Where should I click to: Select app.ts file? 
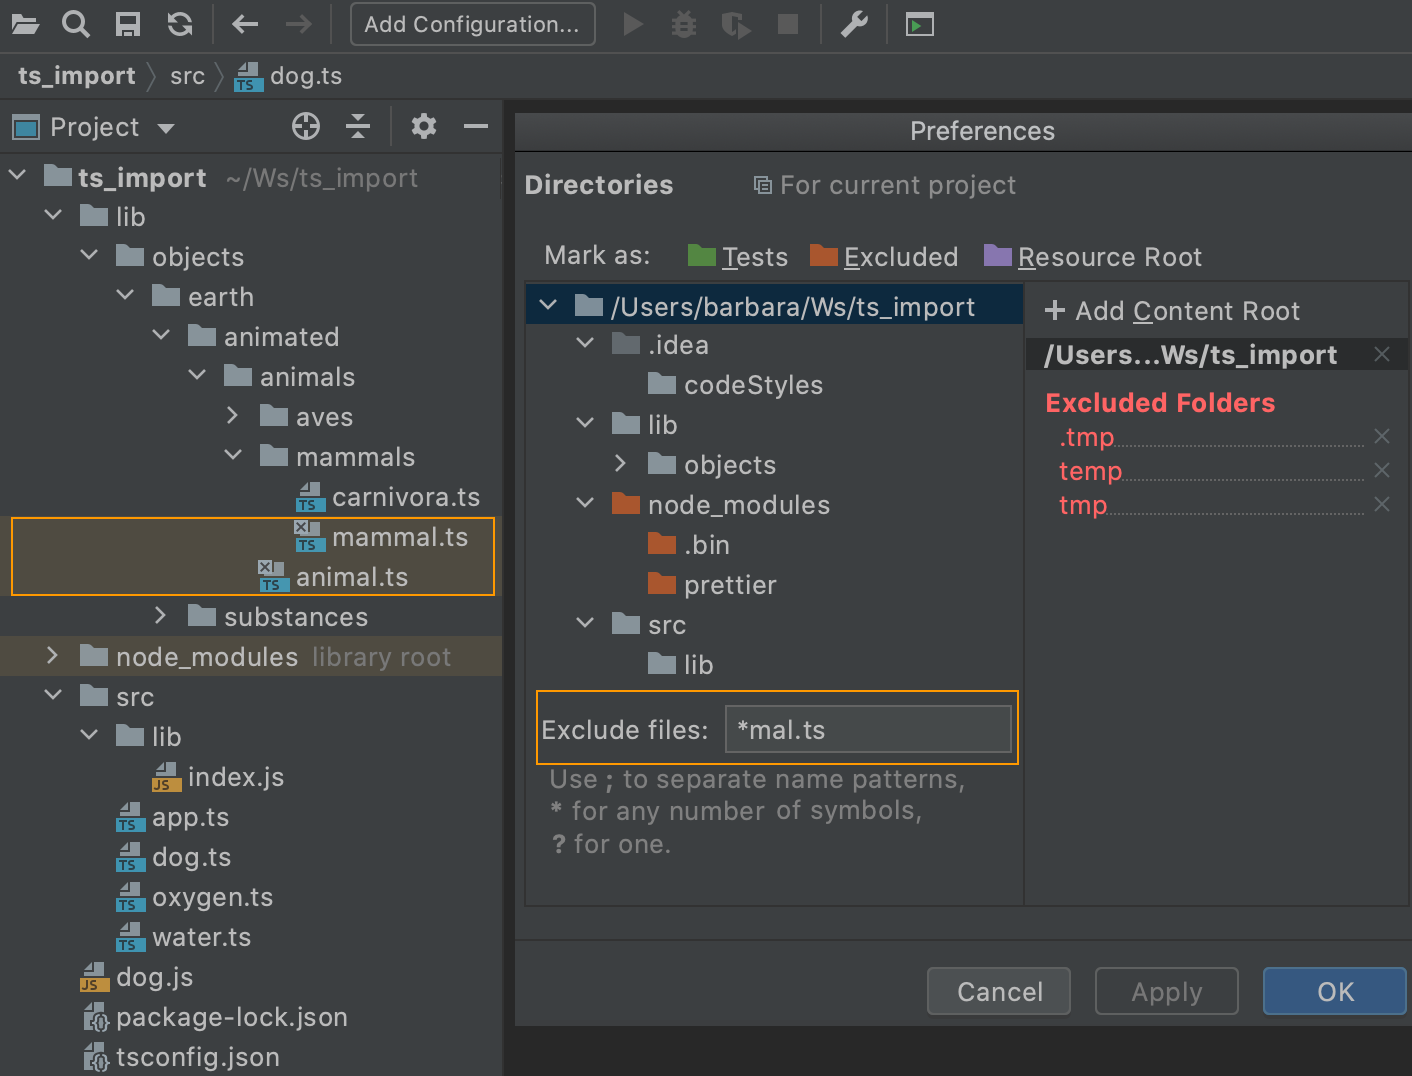(173, 817)
